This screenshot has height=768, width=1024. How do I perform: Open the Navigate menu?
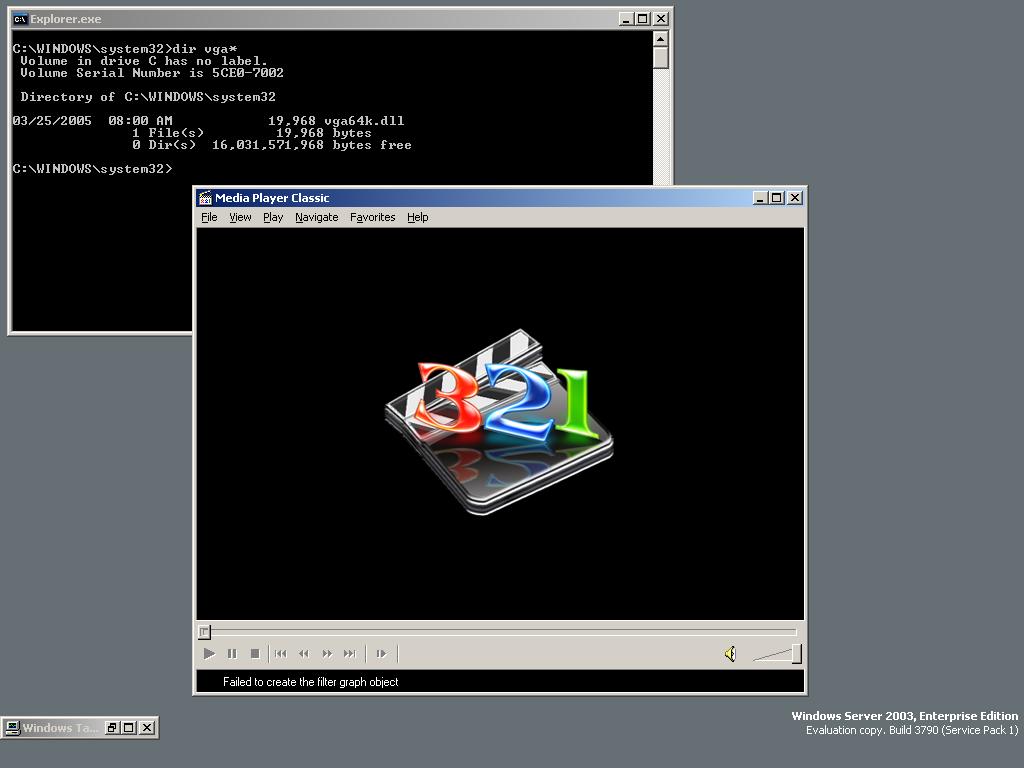pos(317,217)
